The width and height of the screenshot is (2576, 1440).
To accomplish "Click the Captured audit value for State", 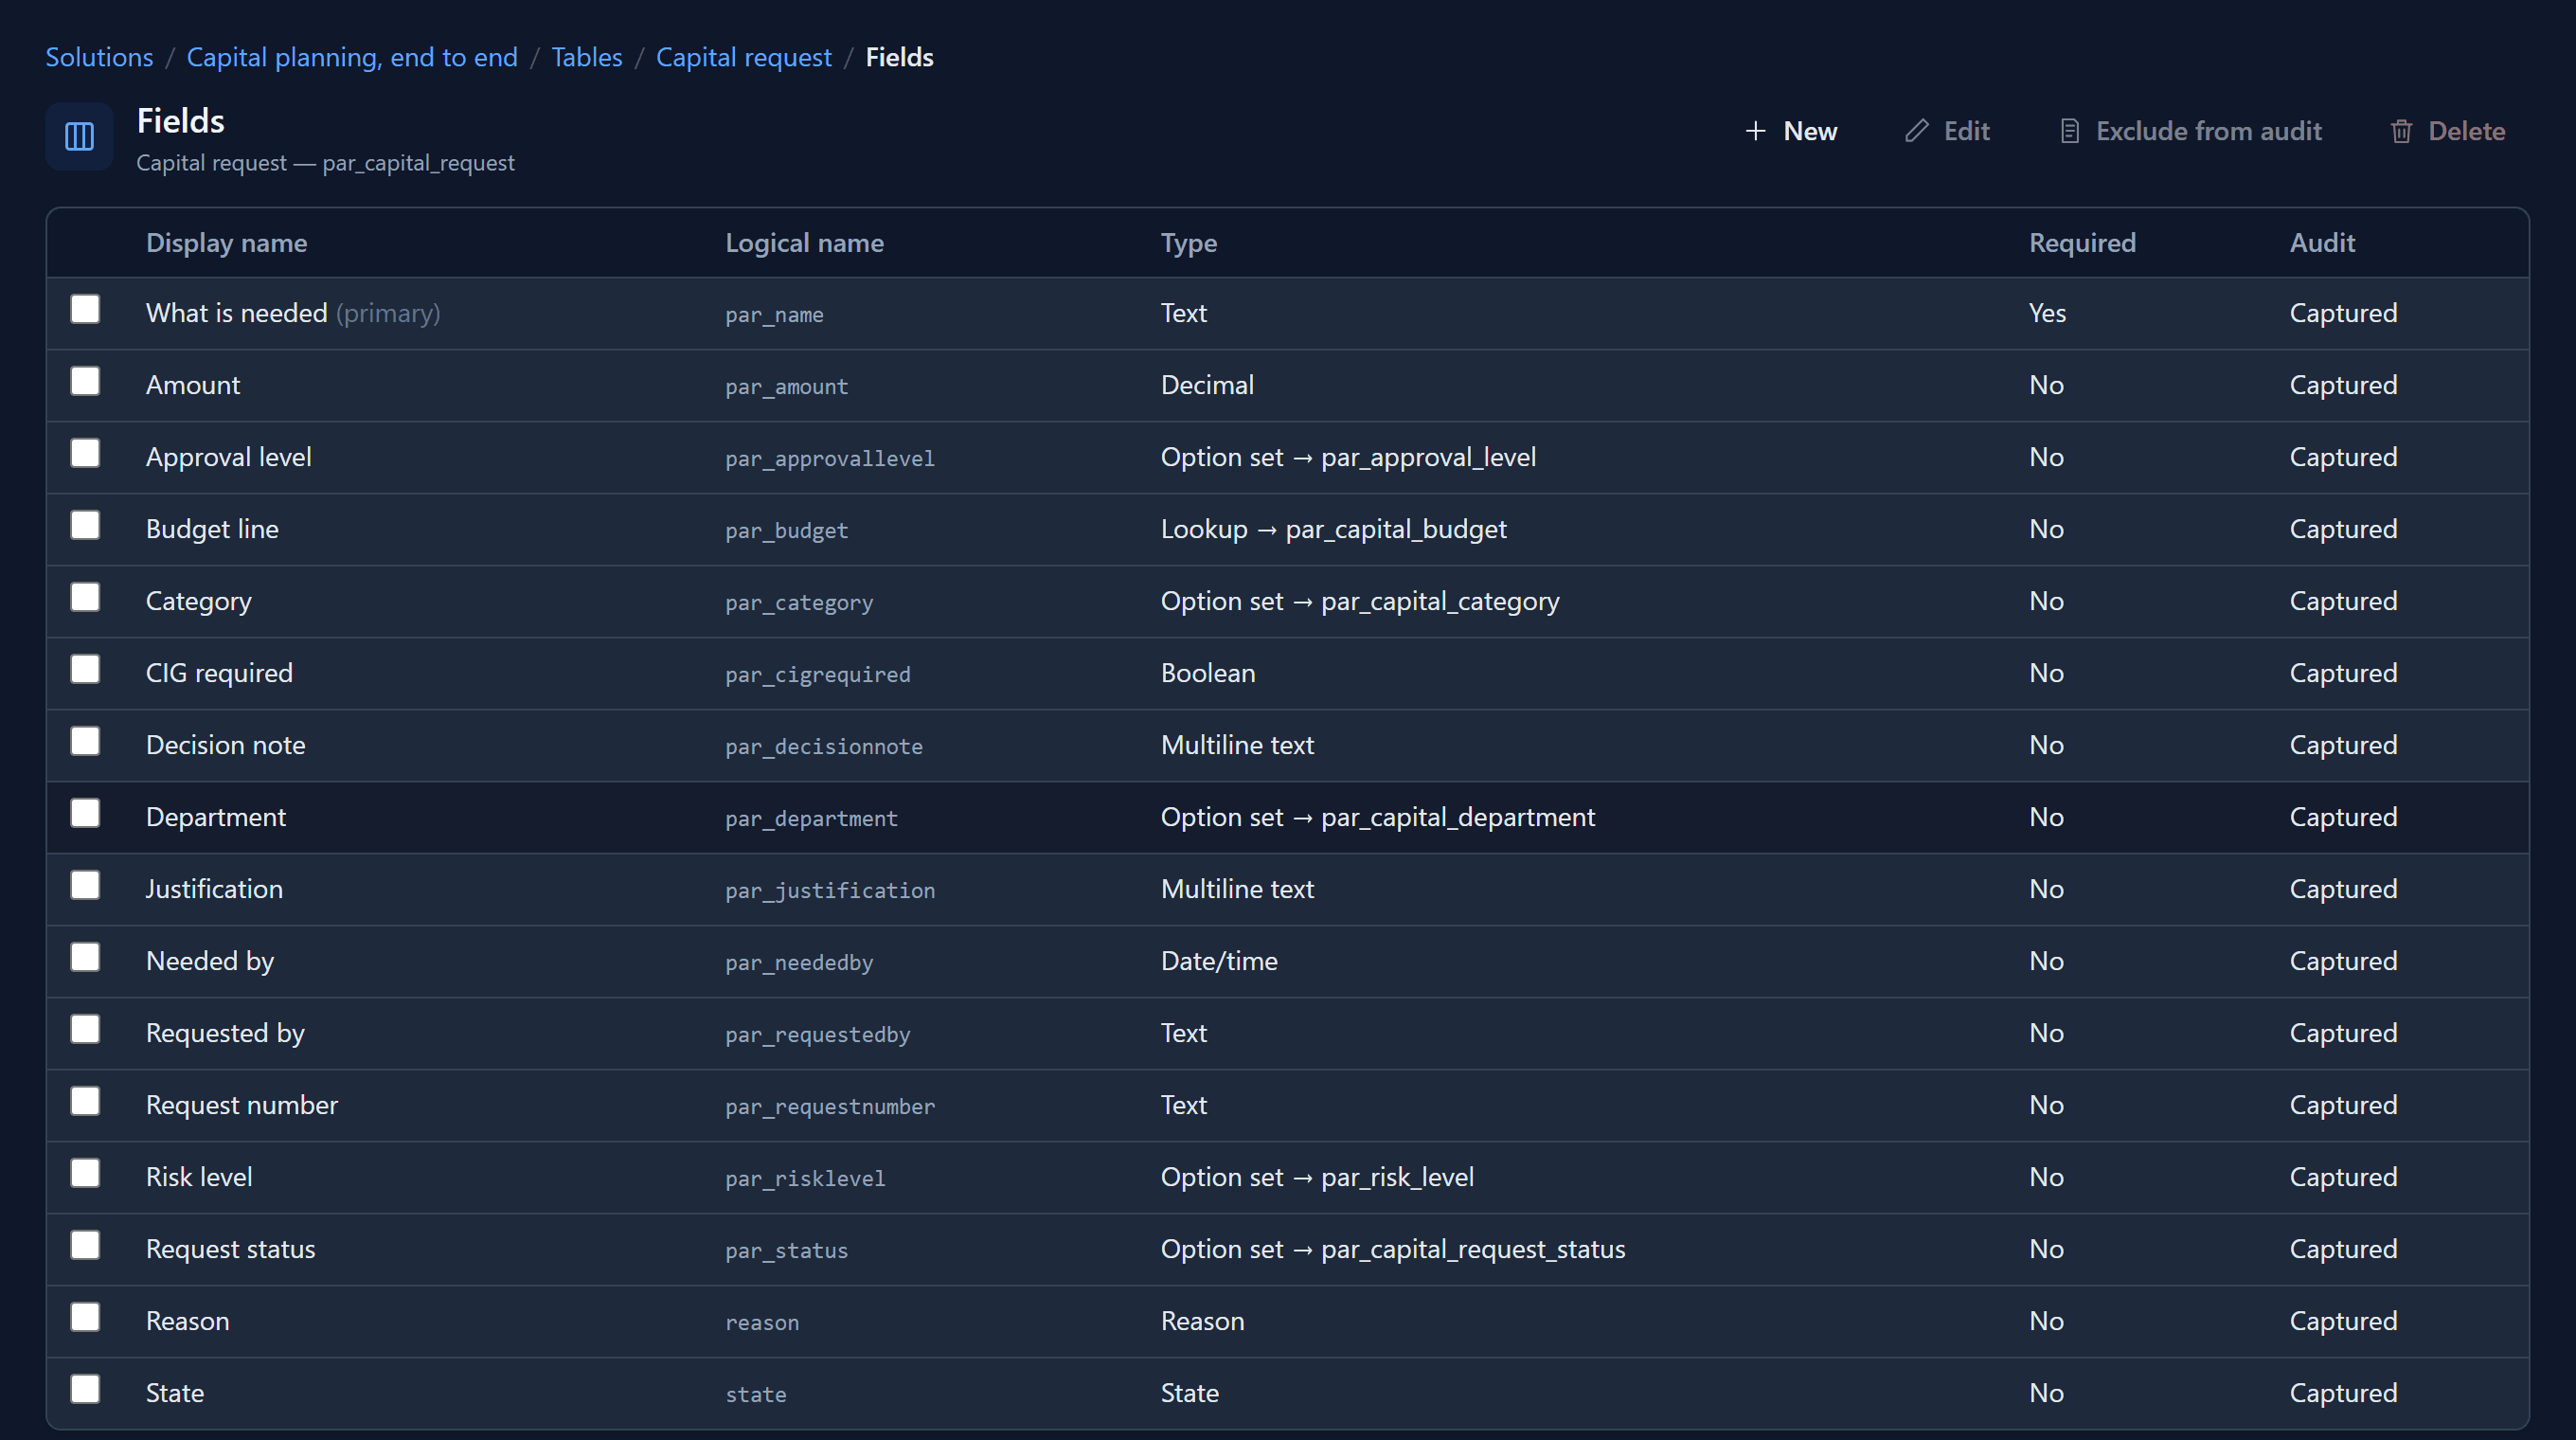I will click(x=2343, y=1393).
